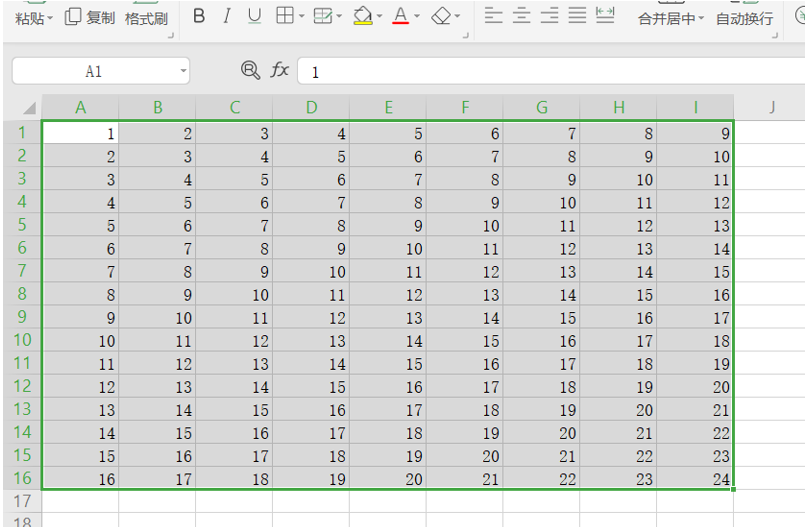Toggle Italic formatting
Image resolution: width=806 pixels, height=527 pixels.
pyautogui.click(x=226, y=16)
